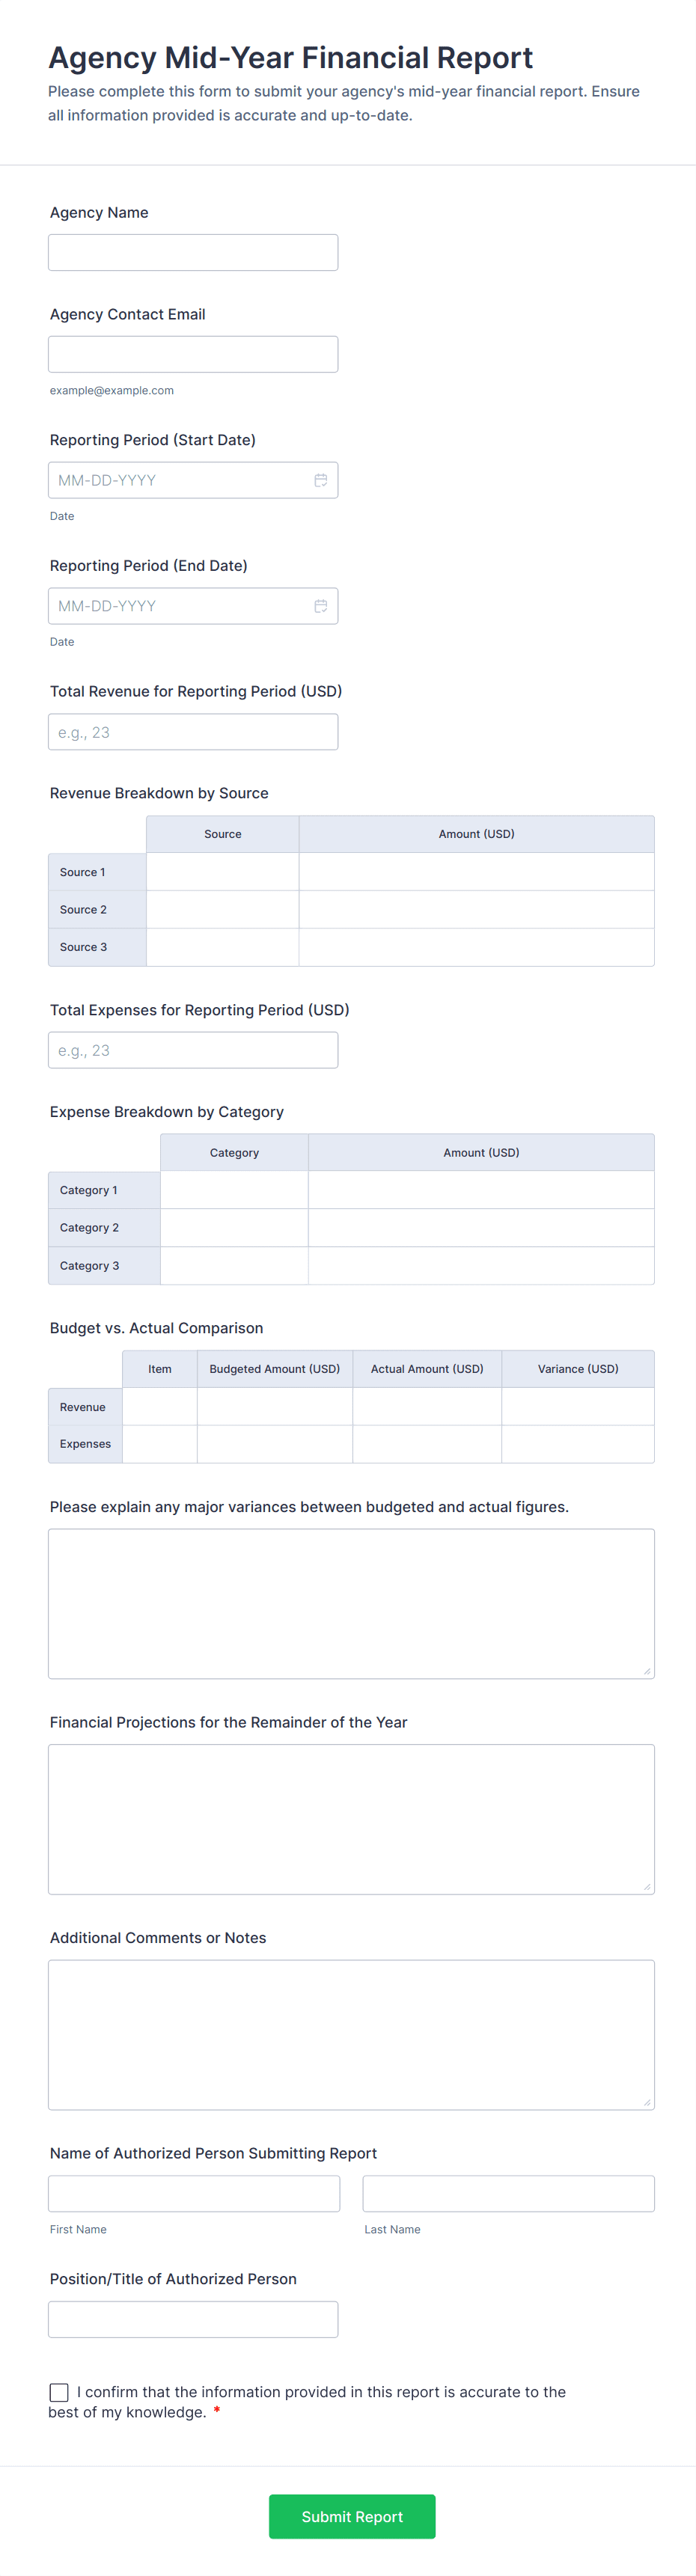Select Total Revenue for Reporting Period field
The height and width of the screenshot is (2576, 696).
(193, 732)
